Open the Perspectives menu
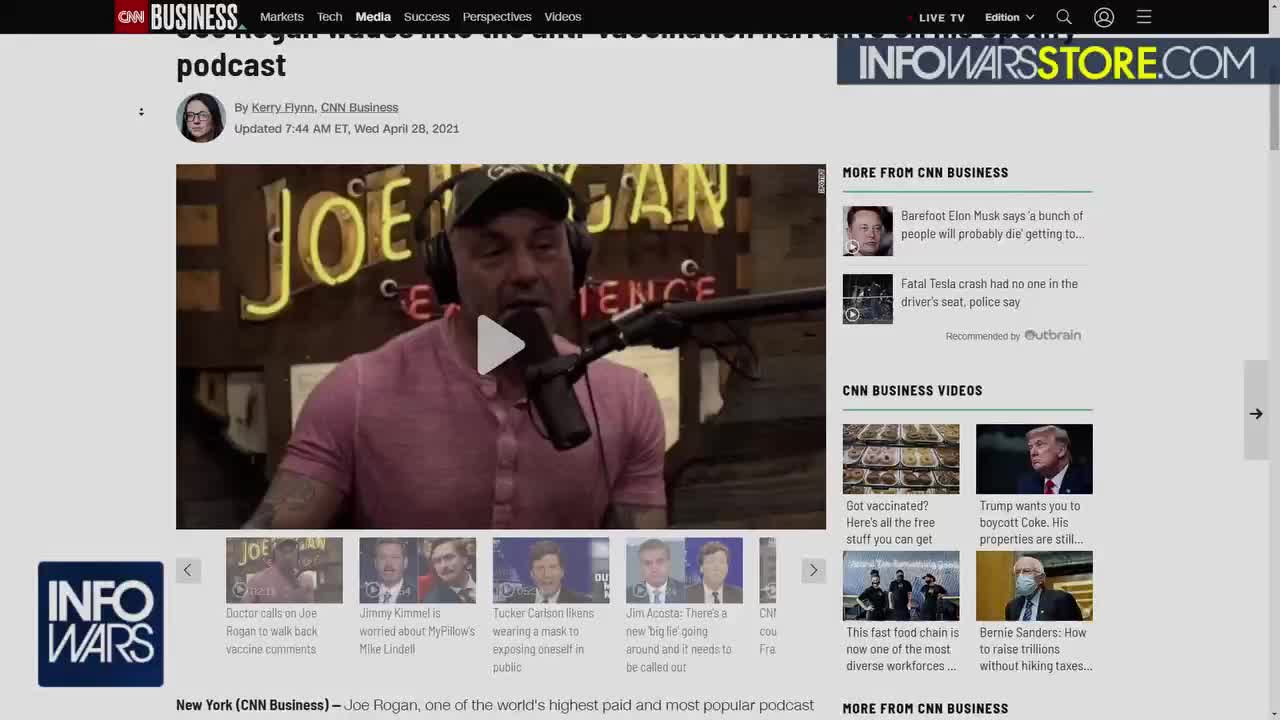The image size is (1280, 720). [497, 17]
